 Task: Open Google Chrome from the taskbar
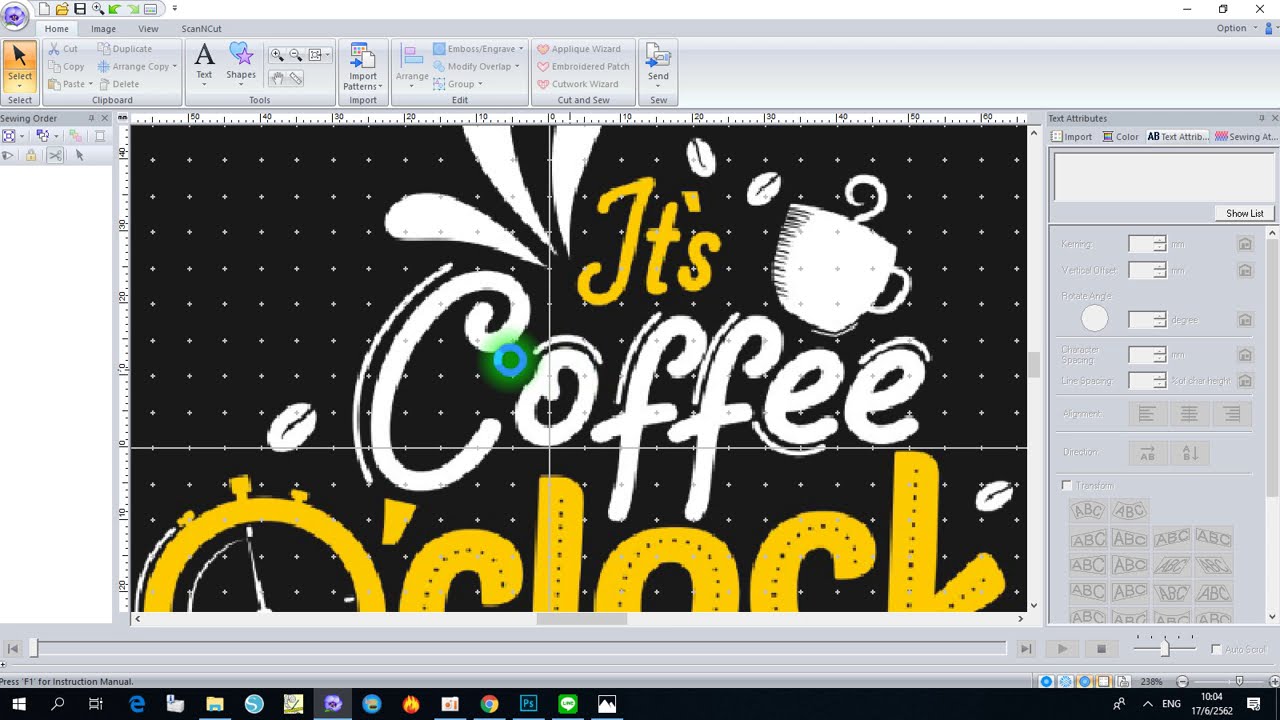point(489,704)
